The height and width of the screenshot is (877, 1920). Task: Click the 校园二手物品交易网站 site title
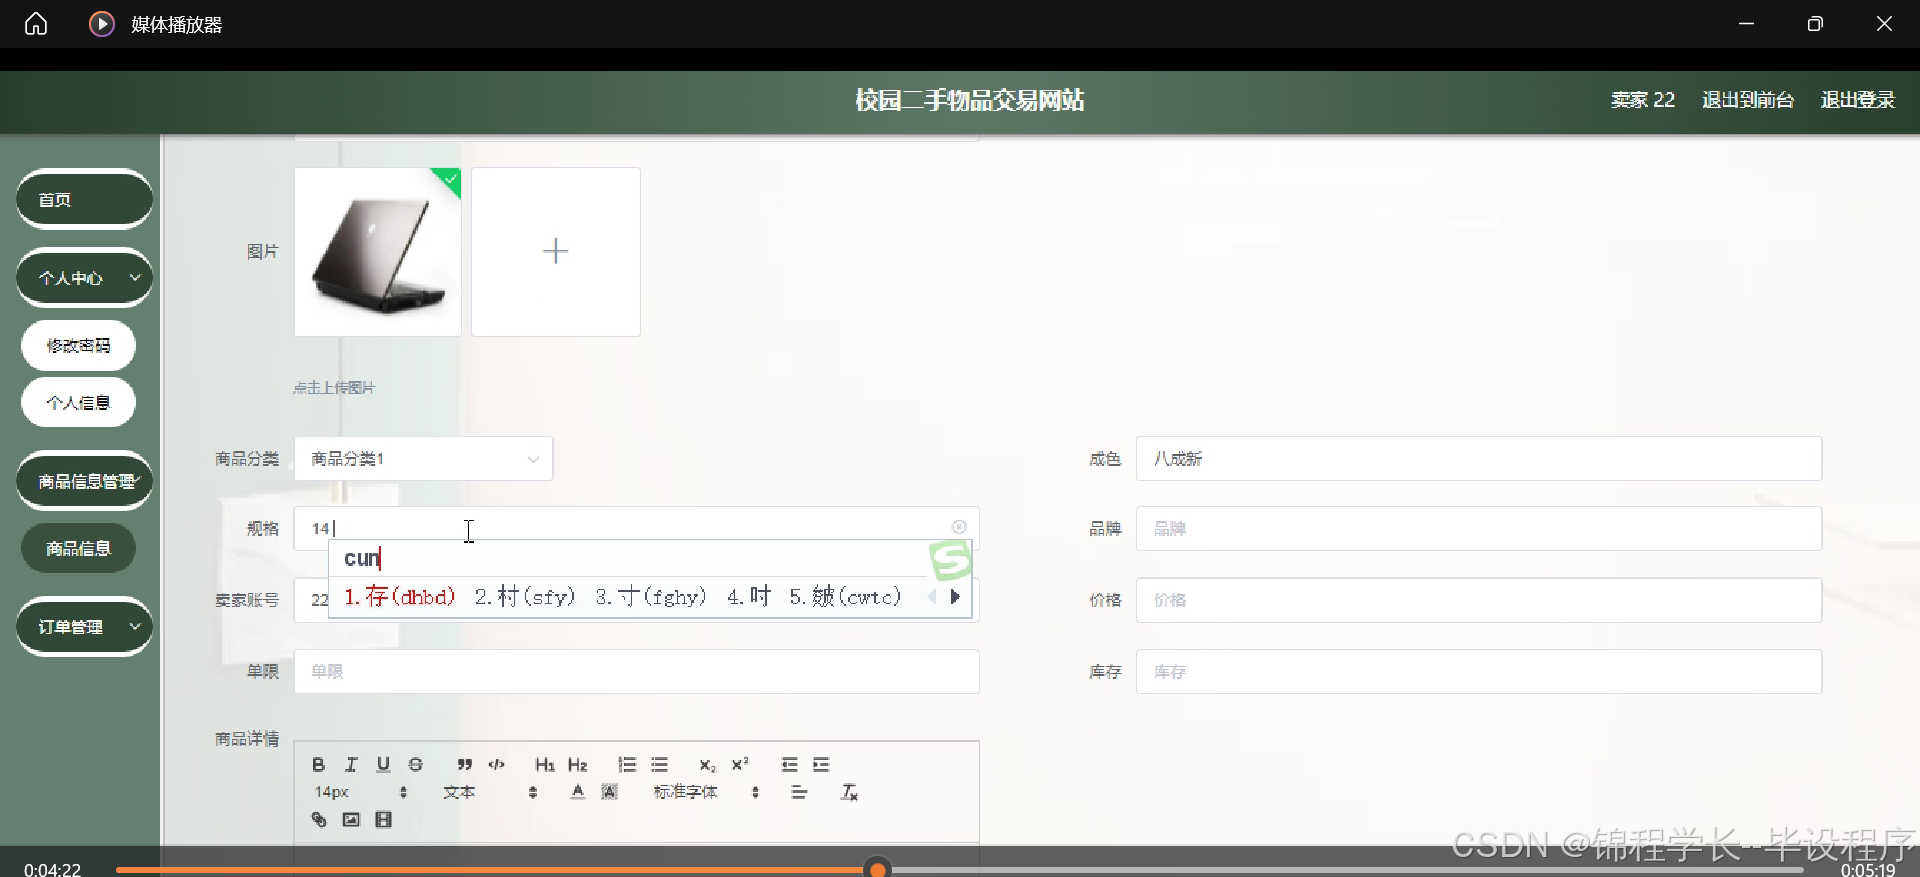(x=970, y=100)
